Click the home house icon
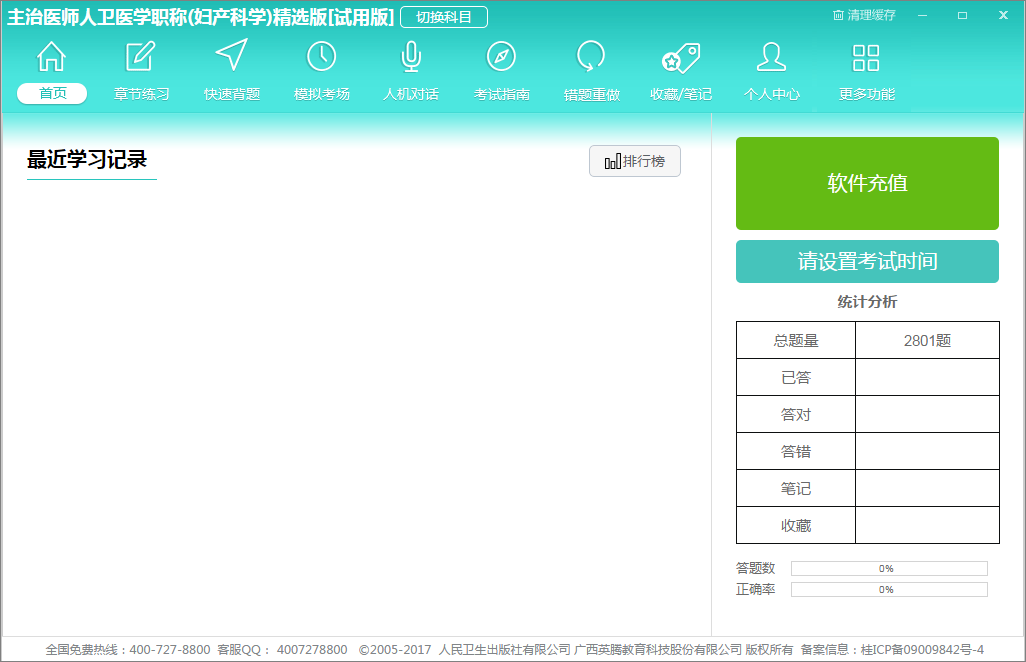This screenshot has width=1026, height=662. (51, 56)
